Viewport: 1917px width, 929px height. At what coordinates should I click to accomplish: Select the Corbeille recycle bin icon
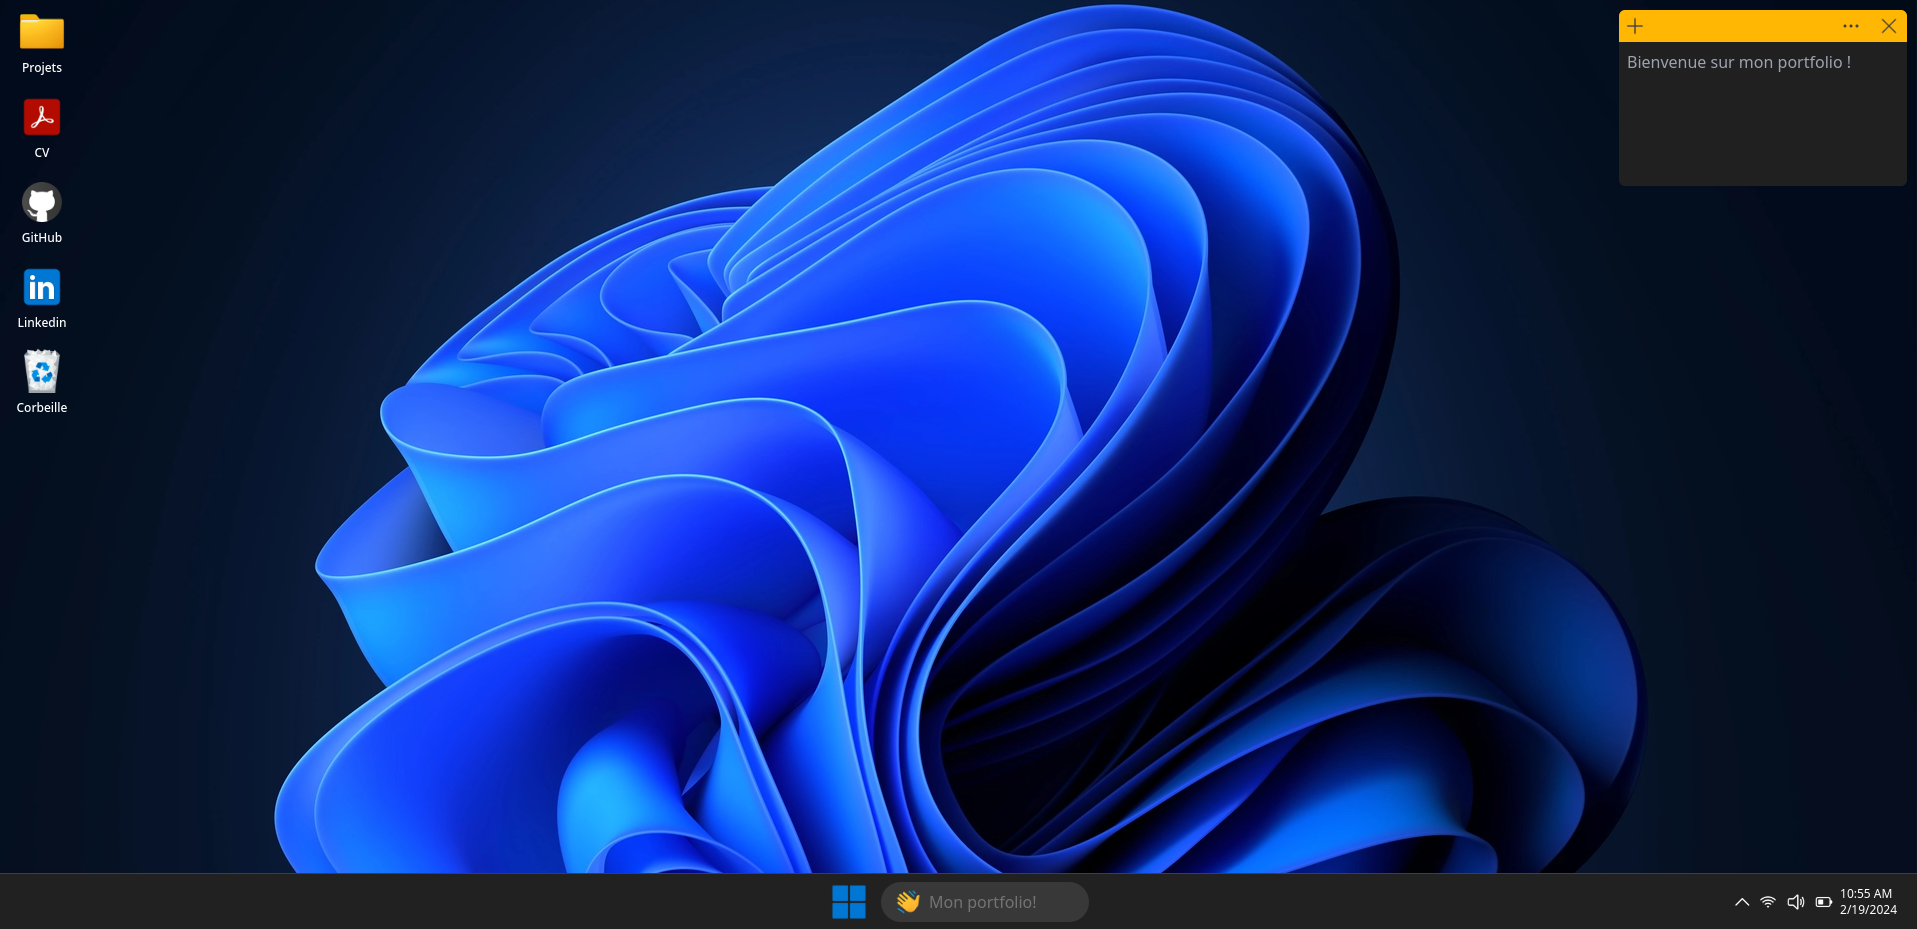pos(42,373)
